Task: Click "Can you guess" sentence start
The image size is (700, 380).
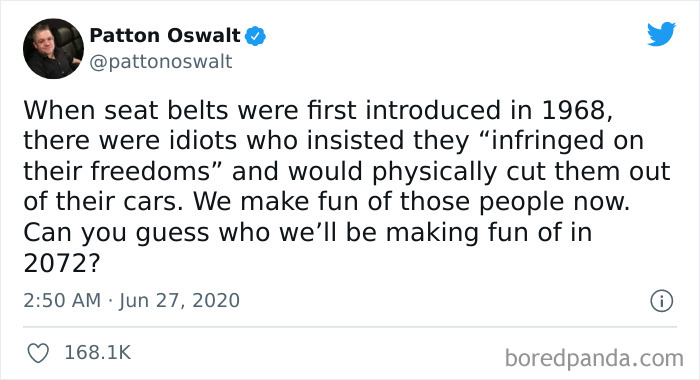Action: (116, 234)
